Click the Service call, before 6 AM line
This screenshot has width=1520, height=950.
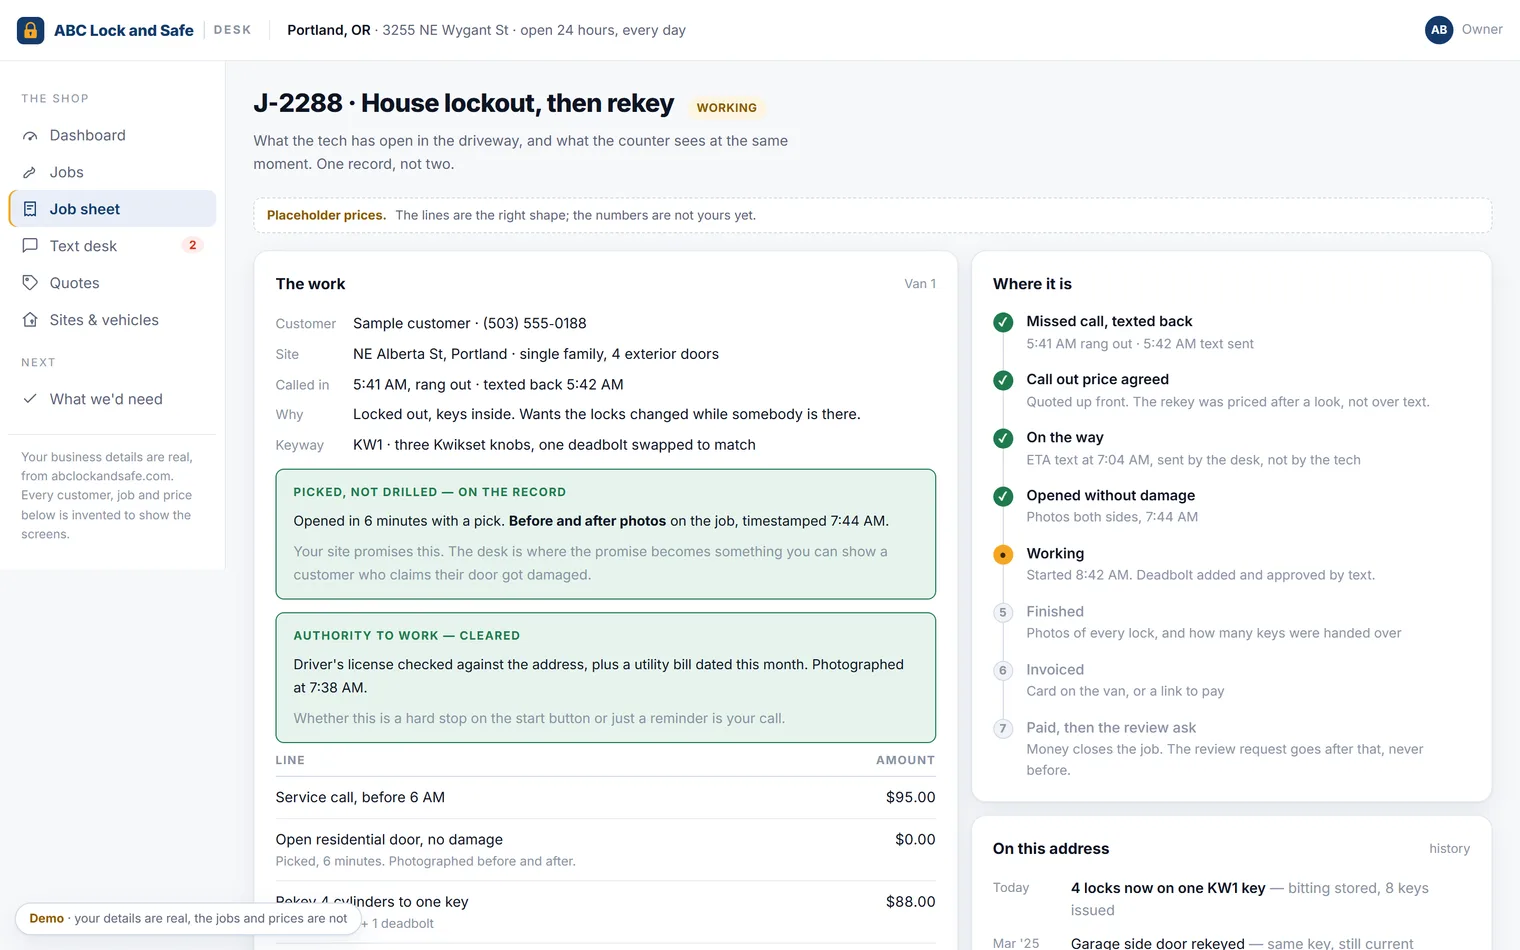[x=360, y=797]
